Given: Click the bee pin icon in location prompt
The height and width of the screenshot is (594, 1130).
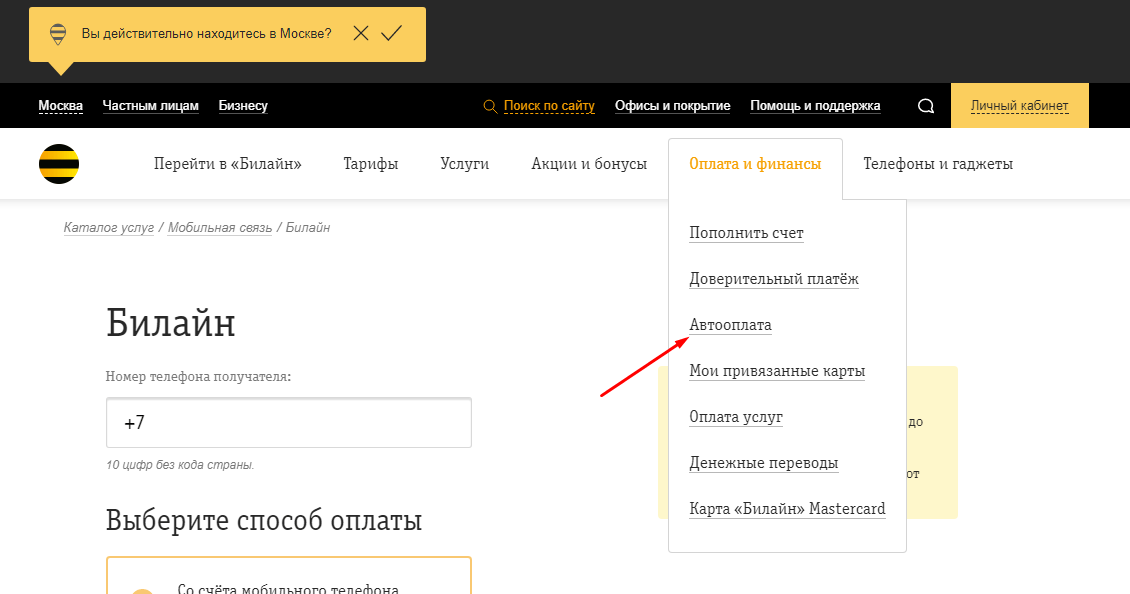Looking at the screenshot, I should pos(58,34).
